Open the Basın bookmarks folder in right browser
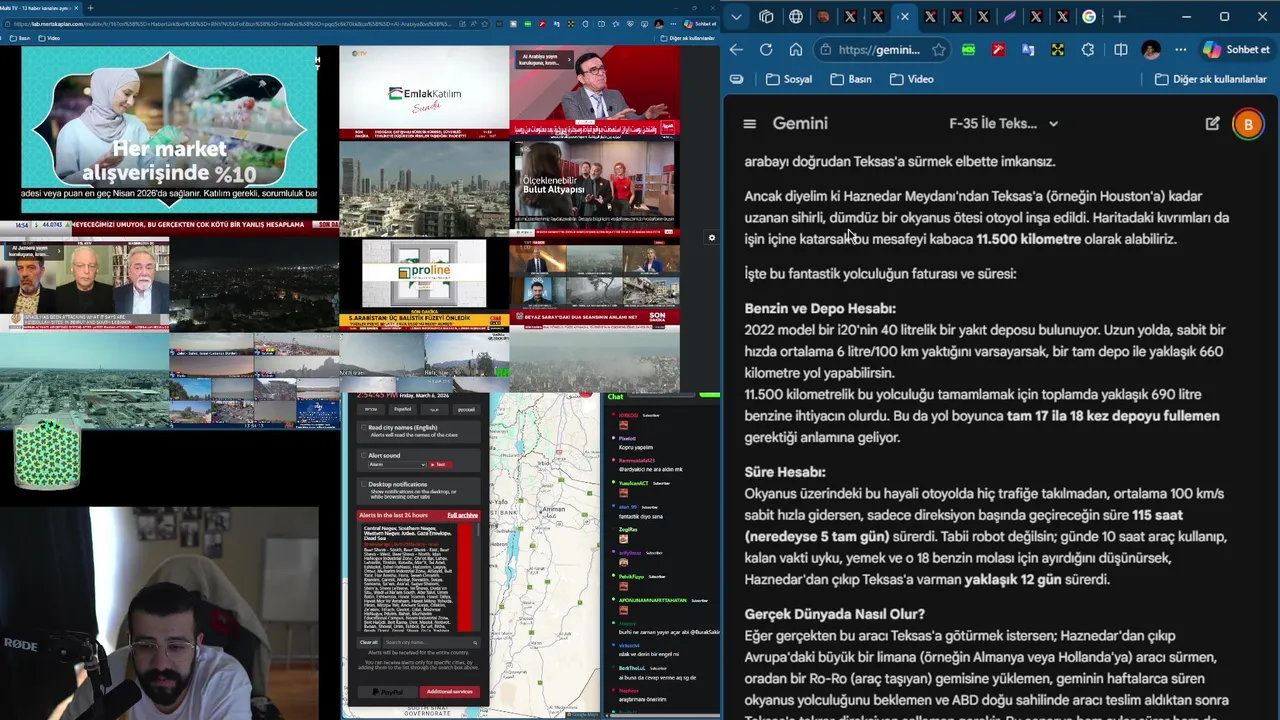The width and height of the screenshot is (1280, 720). (x=851, y=79)
